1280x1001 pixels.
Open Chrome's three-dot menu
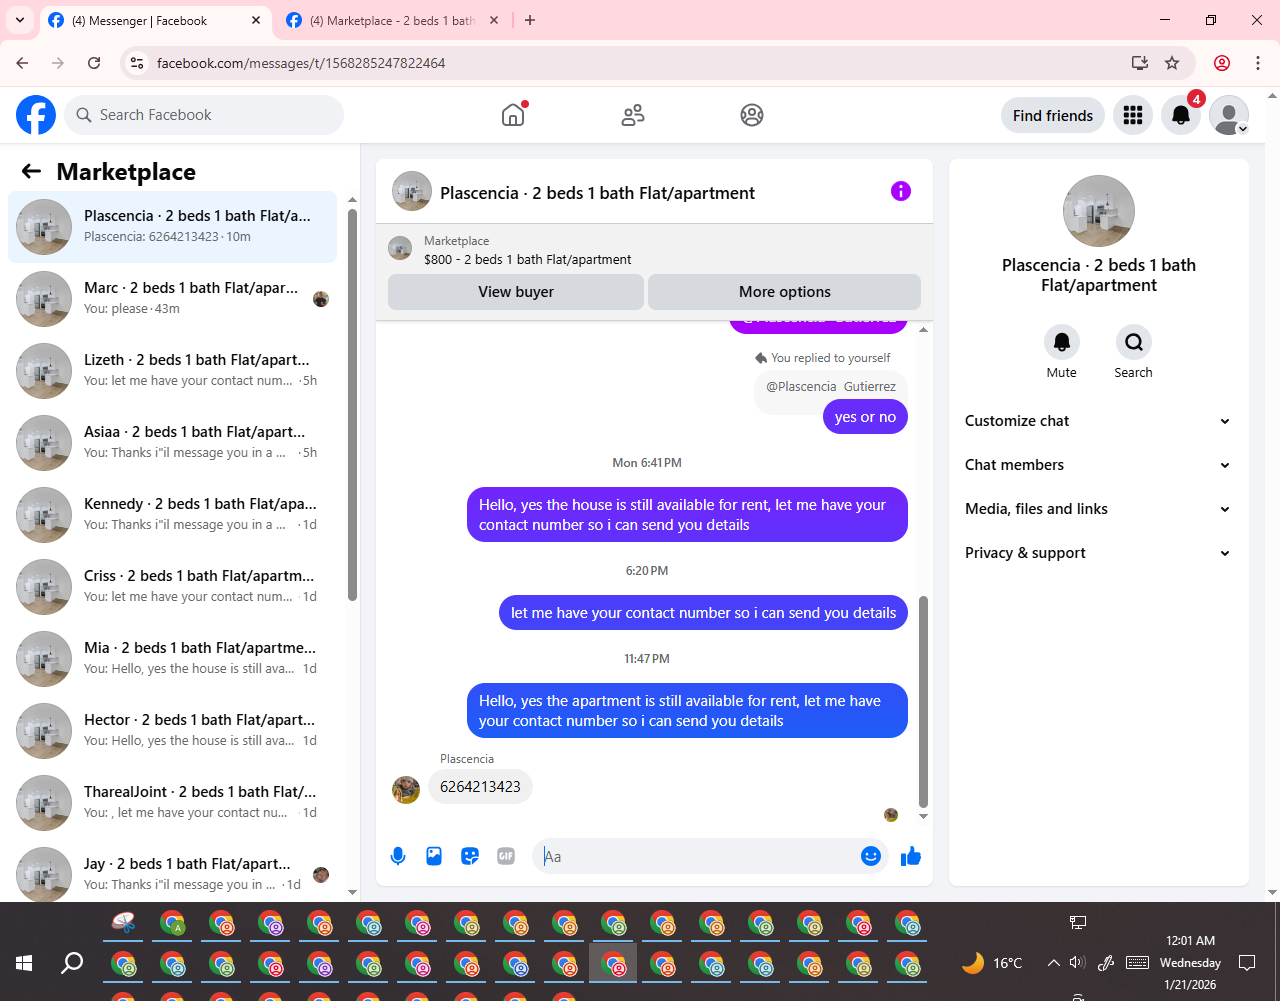click(x=1258, y=63)
